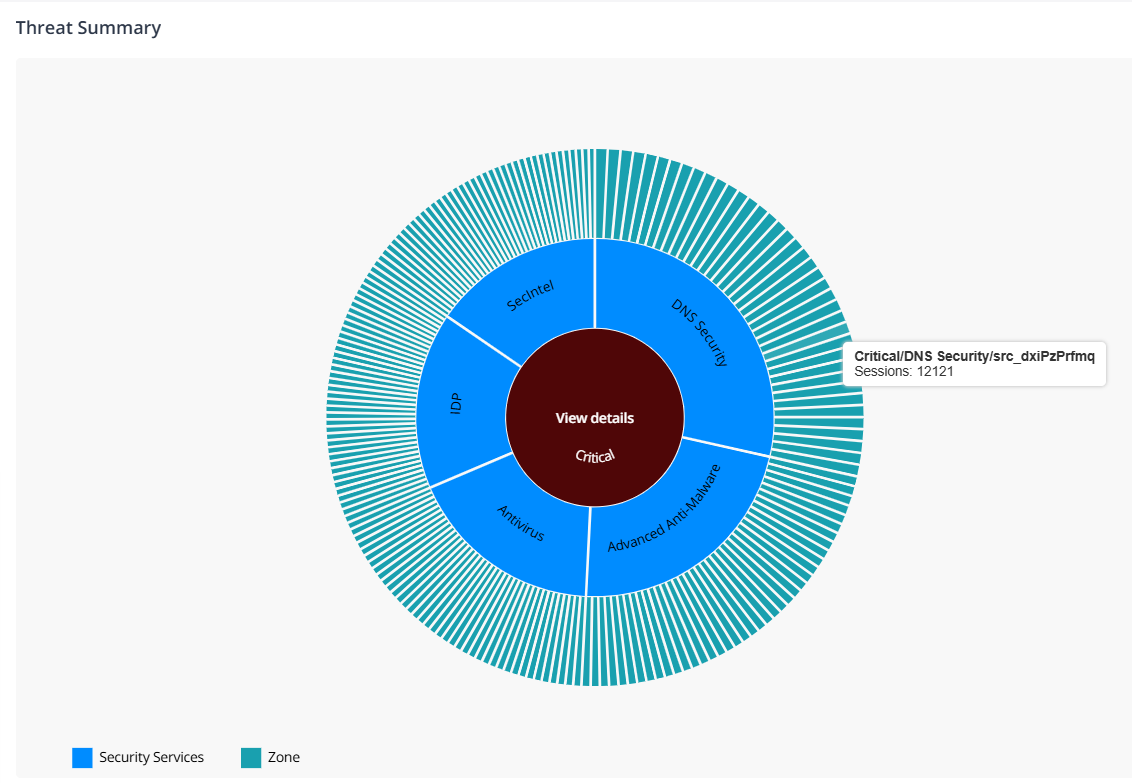
Task: Toggle the Security Services legend swatch
Action: click(82, 758)
